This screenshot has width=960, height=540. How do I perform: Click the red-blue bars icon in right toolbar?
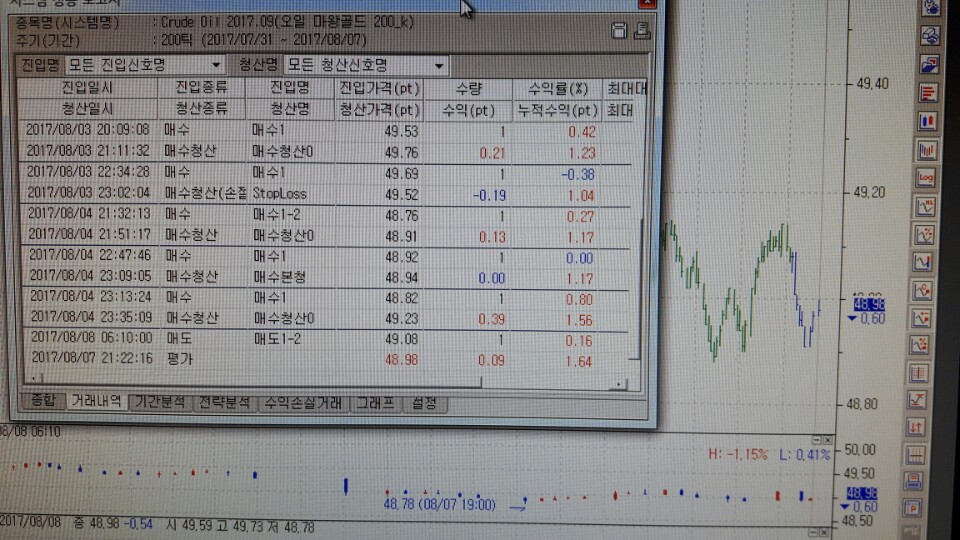928,121
